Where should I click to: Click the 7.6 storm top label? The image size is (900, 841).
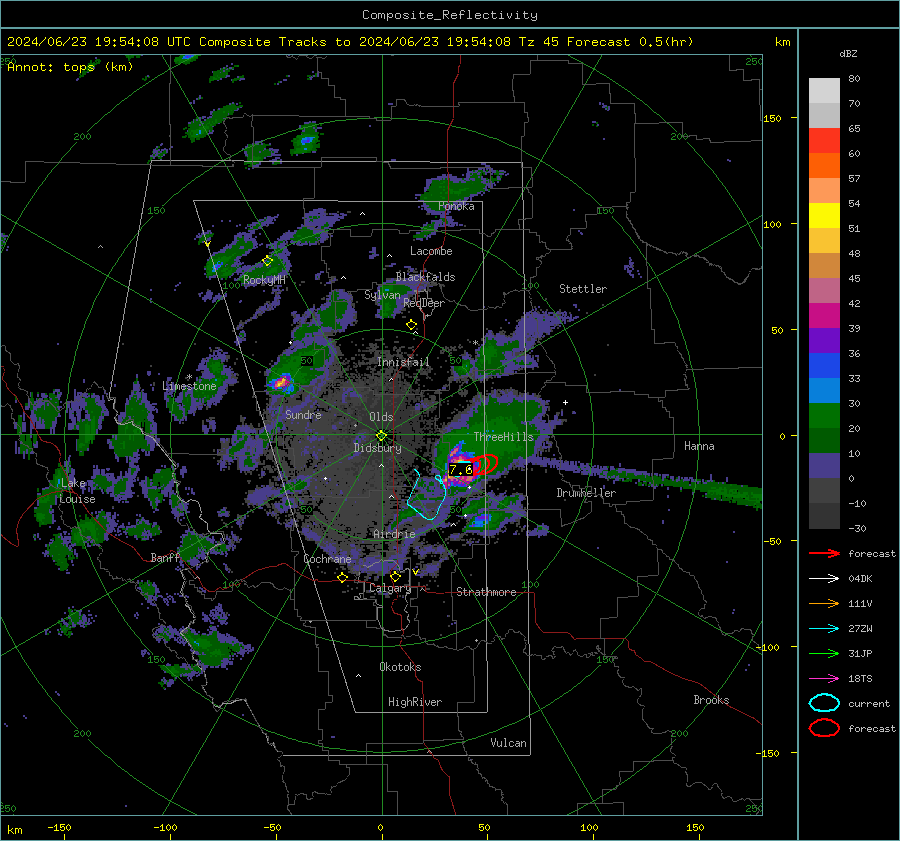coord(460,470)
